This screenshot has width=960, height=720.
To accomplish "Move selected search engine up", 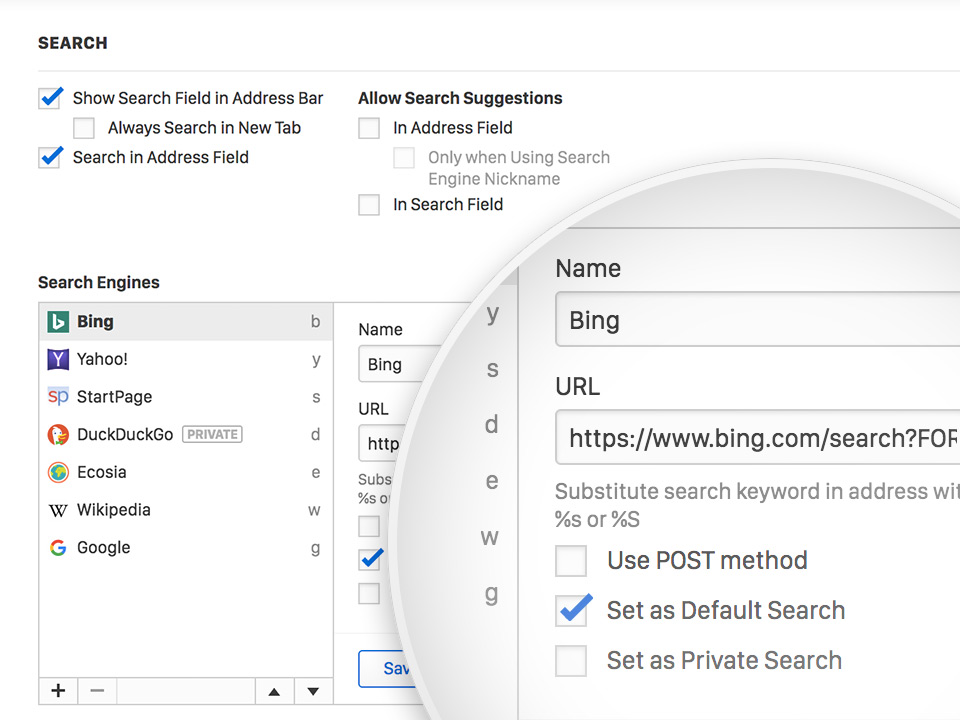I will point(274,691).
